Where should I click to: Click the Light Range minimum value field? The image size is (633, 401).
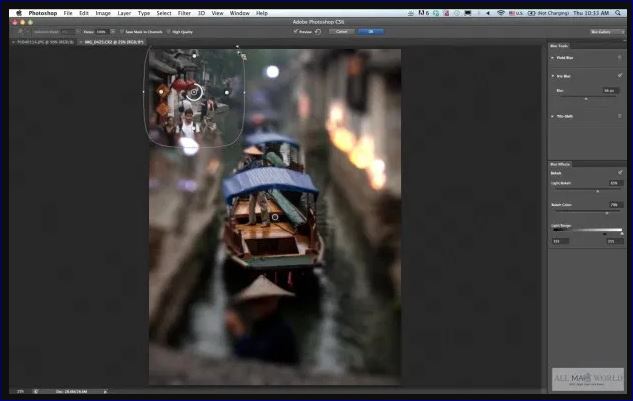pos(560,241)
